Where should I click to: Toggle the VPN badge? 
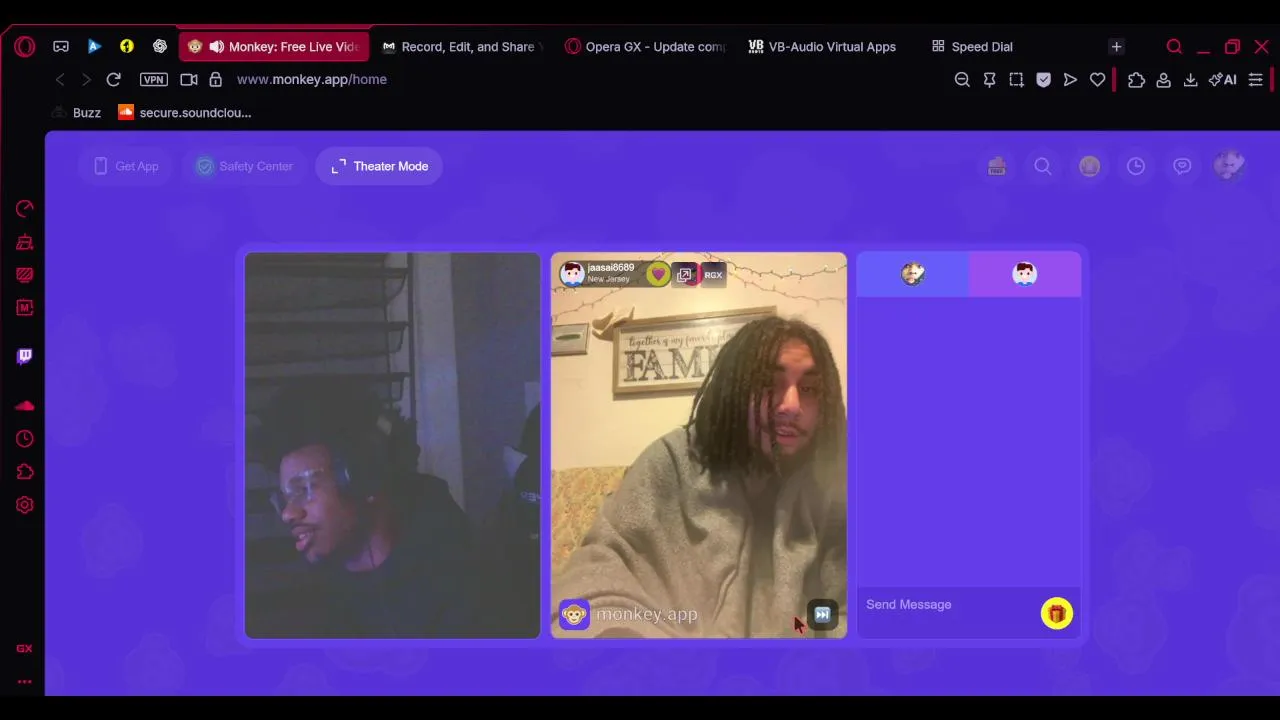pyautogui.click(x=153, y=79)
